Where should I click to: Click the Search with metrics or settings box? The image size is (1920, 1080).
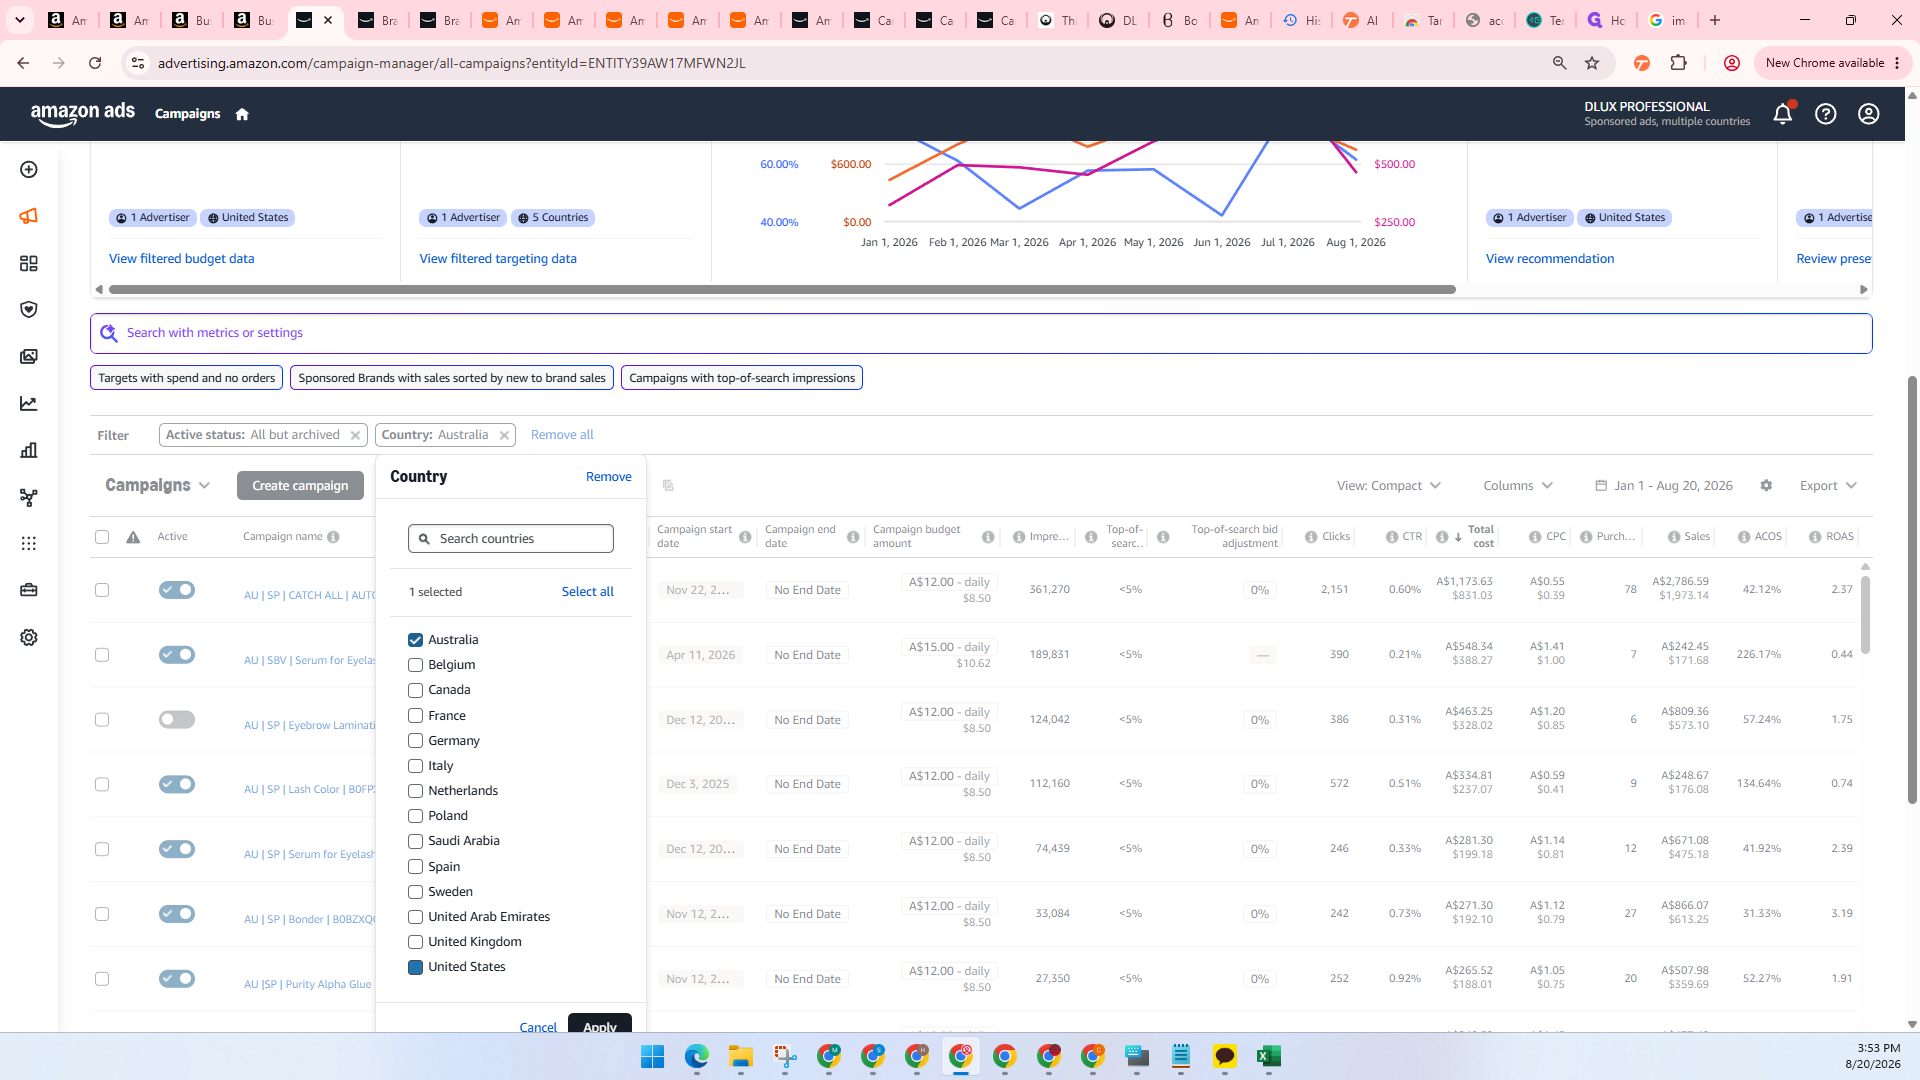click(x=981, y=333)
